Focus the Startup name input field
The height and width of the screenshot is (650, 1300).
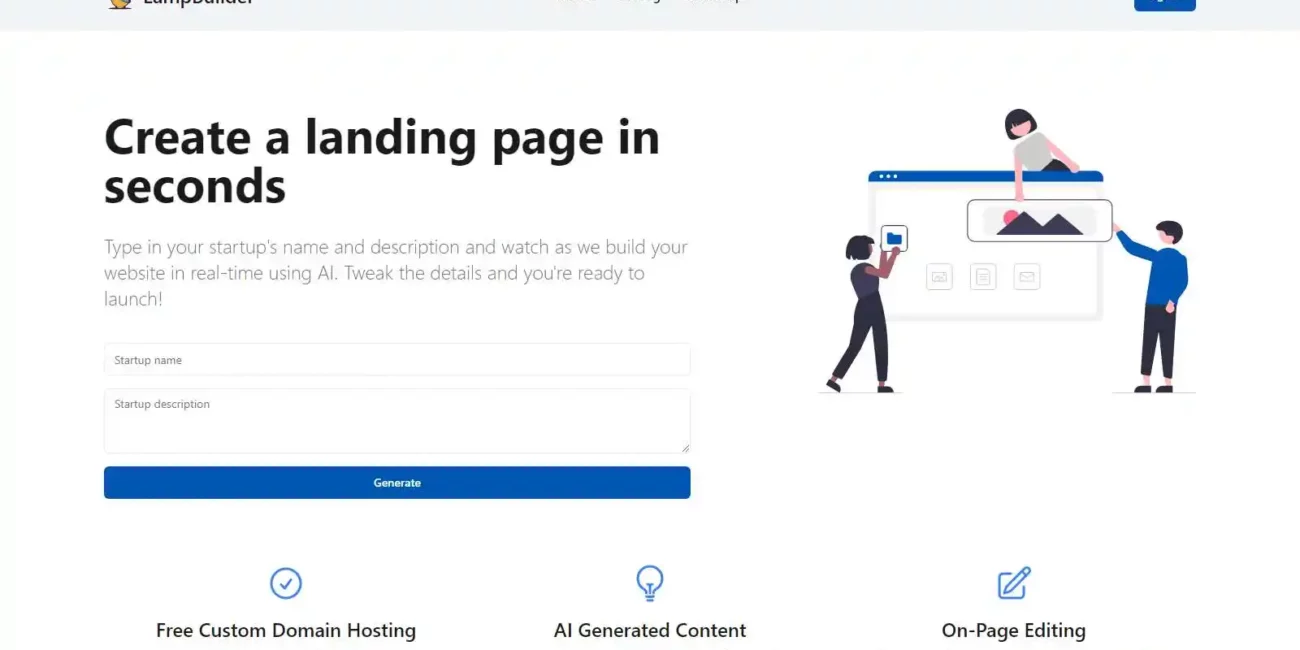pos(397,360)
